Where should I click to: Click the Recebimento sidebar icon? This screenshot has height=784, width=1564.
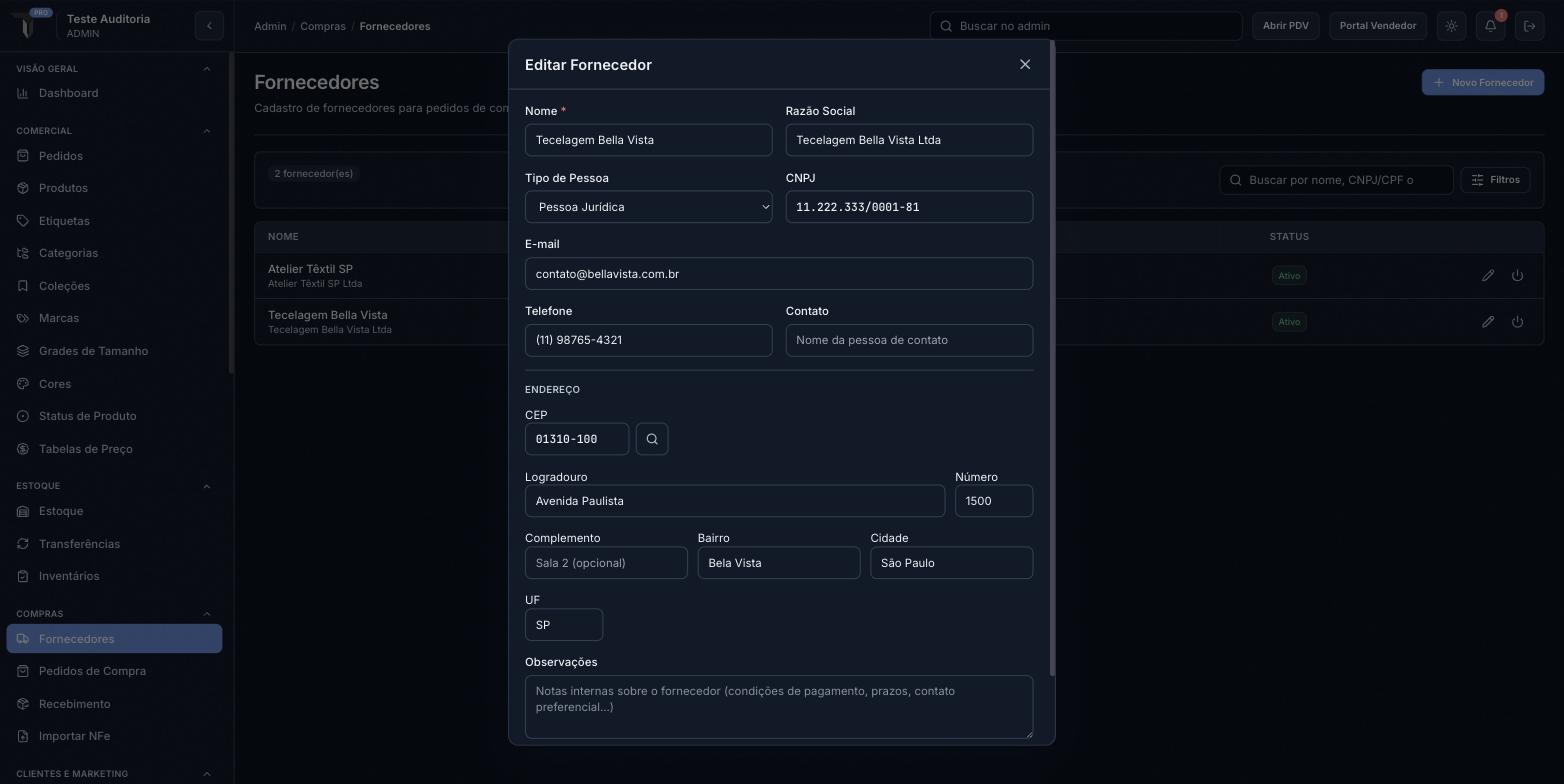(x=23, y=704)
